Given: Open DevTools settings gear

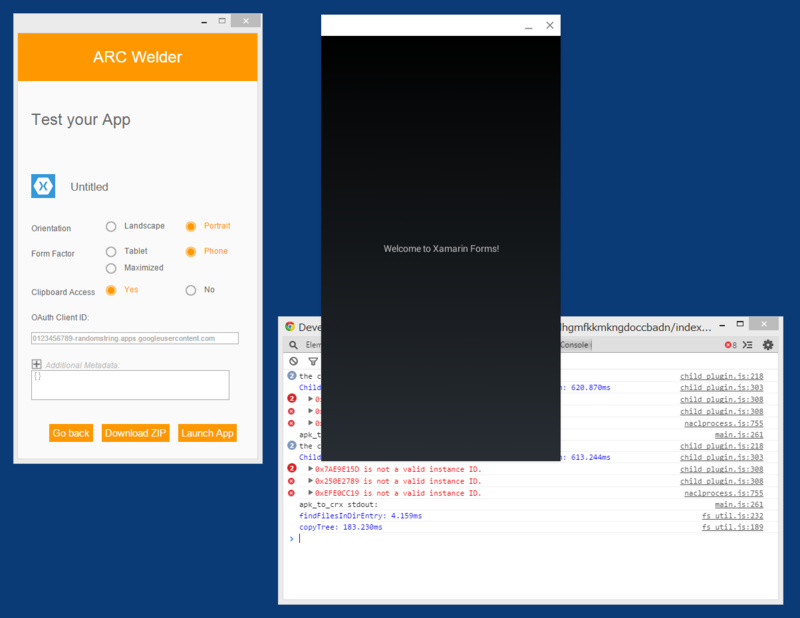Looking at the screenshot, I should click(768, 345).
